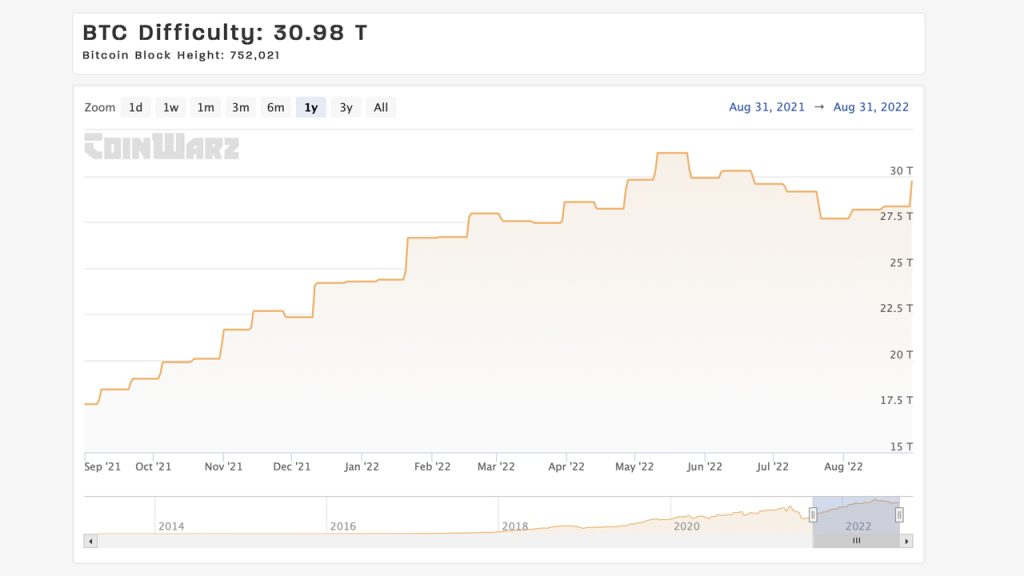Select the 6m zoom preset
This screenshot has width=1024, height=576.
[x=274, y=107]
